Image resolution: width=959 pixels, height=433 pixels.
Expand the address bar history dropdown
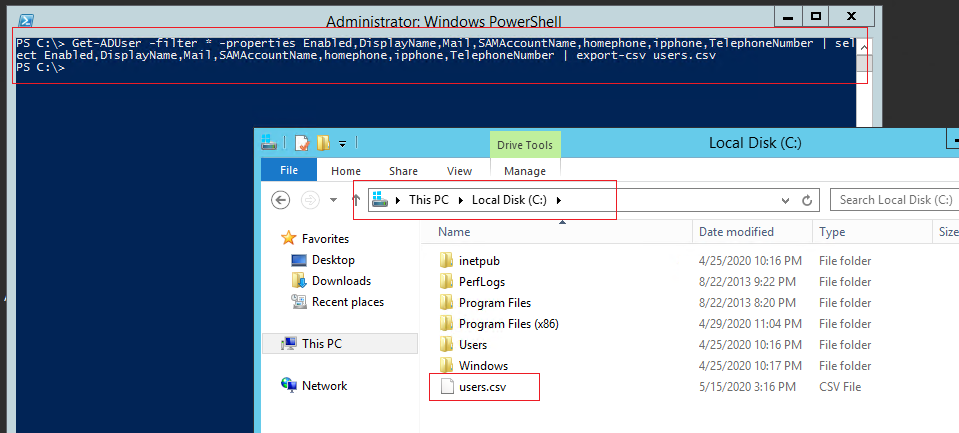[x=785, y=200]
